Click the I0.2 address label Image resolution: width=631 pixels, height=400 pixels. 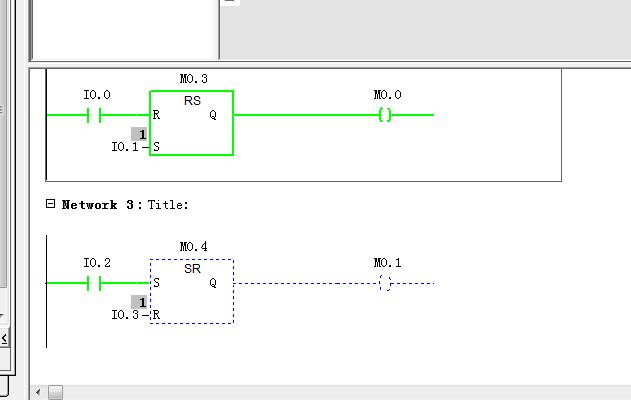coord(97,263)
